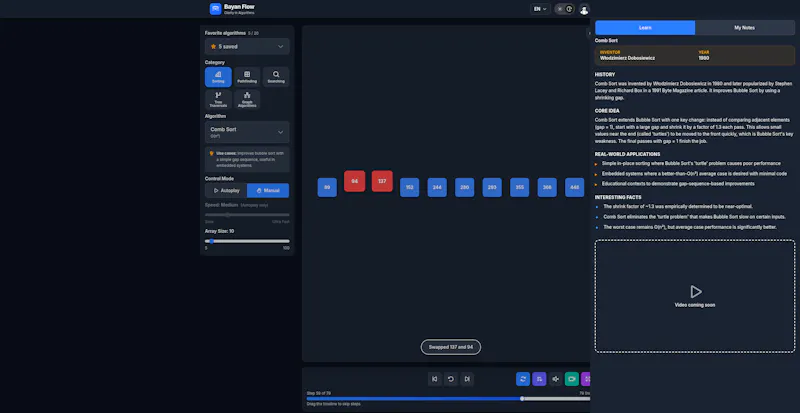Image resolution: width=800 pixels, height=413 pixels.
Task: Switch to the Learn tab
Action: pyautogui.click(x=645, y=28)
